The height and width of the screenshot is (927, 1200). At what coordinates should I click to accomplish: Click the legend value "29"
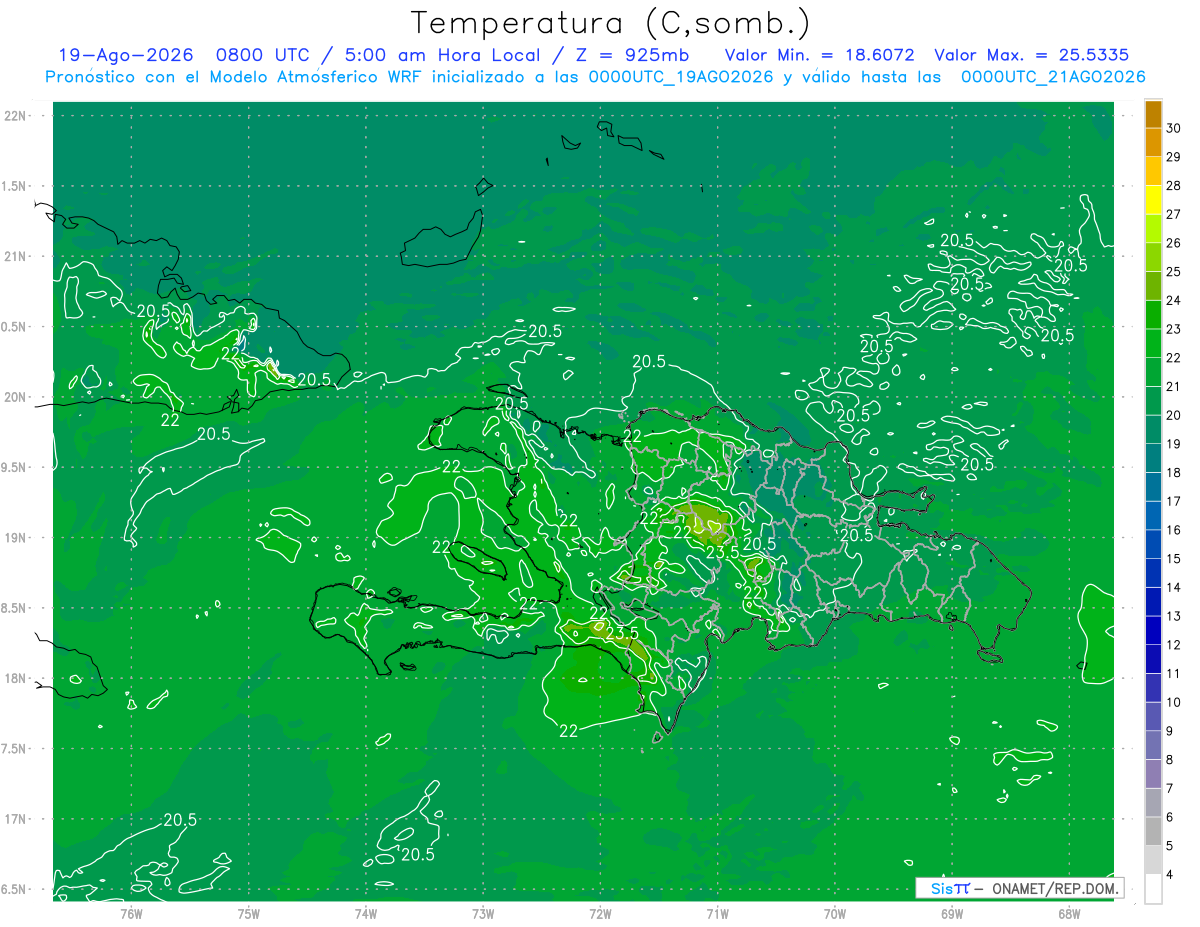coord(1174,157)
